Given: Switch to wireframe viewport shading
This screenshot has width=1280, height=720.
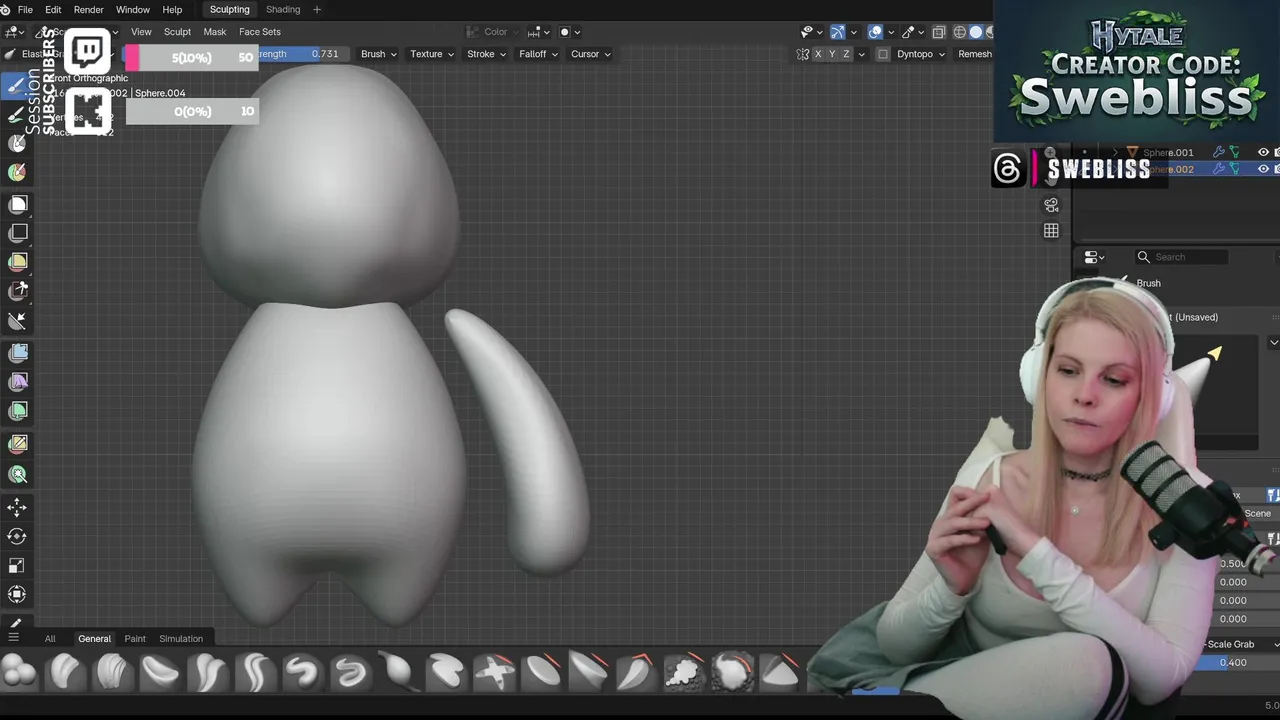Looking at the screenshot, I should [x=960, y=32].
